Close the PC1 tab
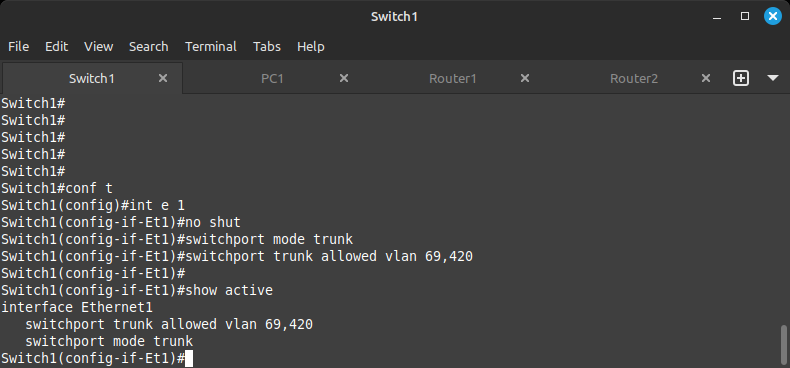Viewport: 790px width, 368px height. pos(344,78)
